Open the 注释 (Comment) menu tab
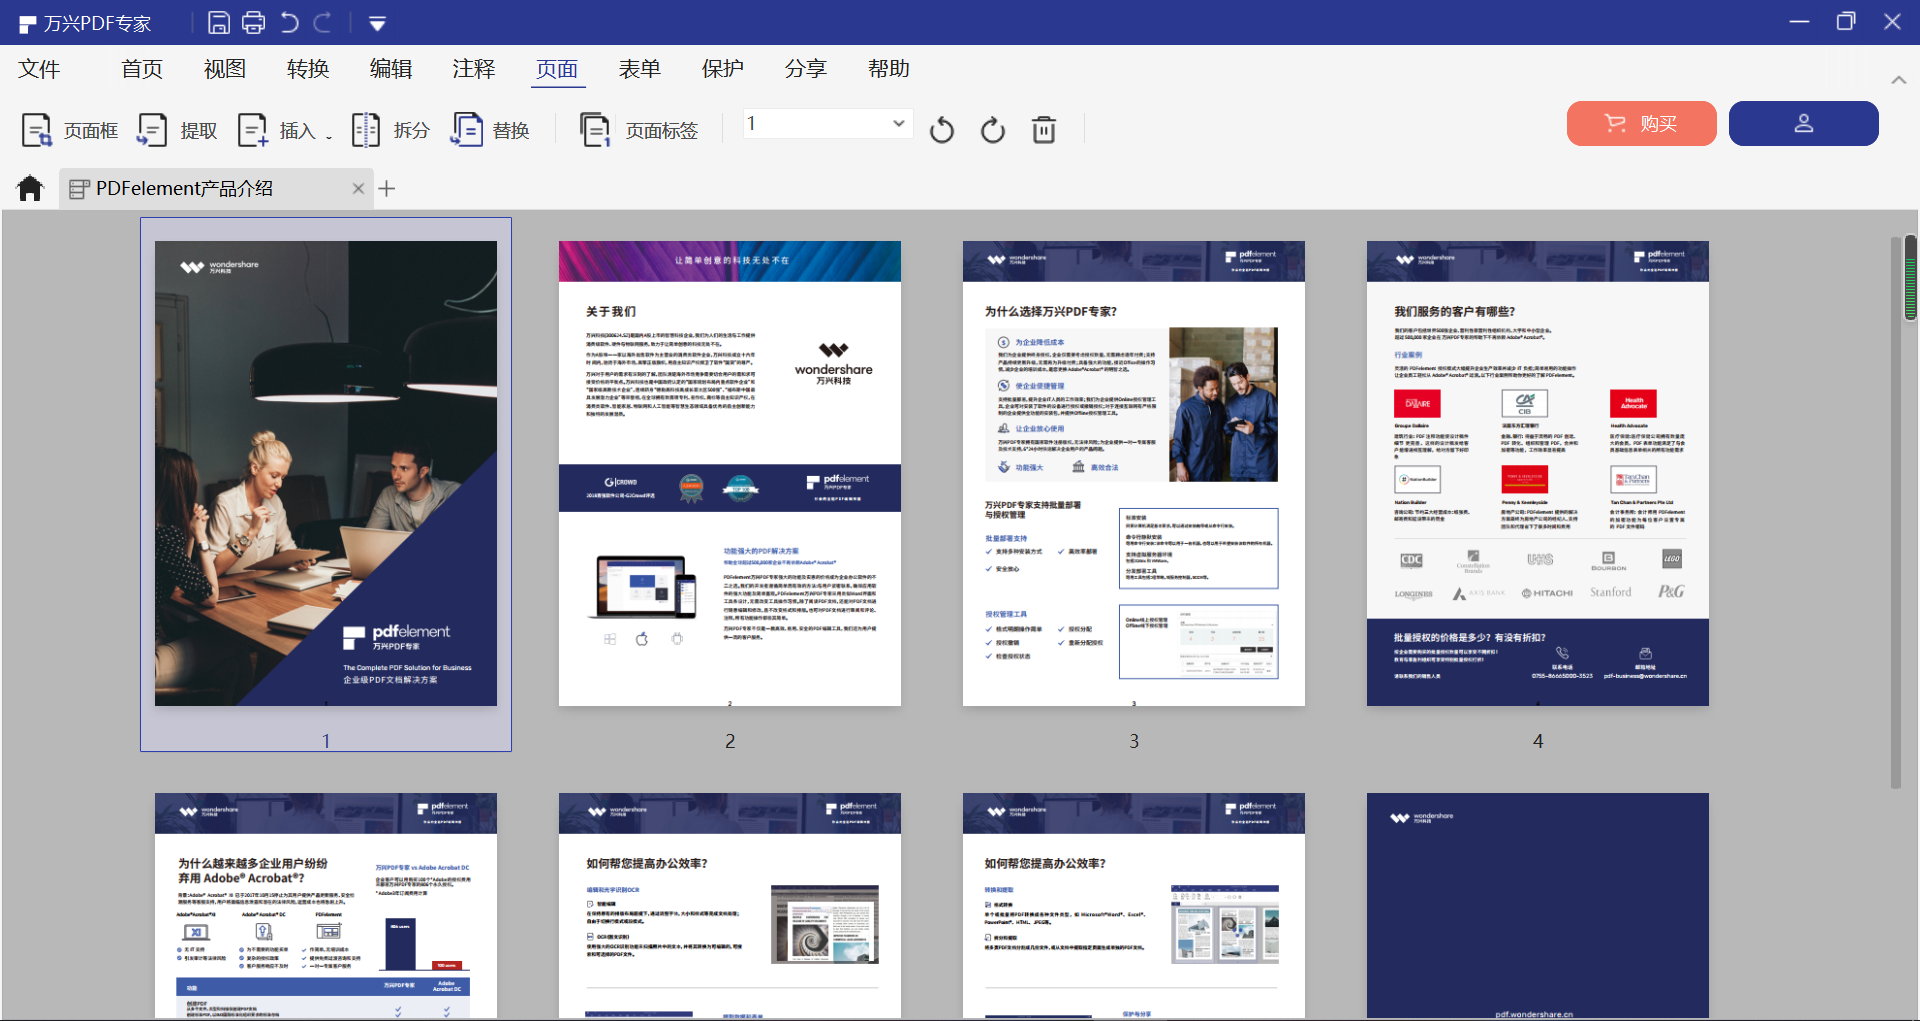 pos(473,69)
